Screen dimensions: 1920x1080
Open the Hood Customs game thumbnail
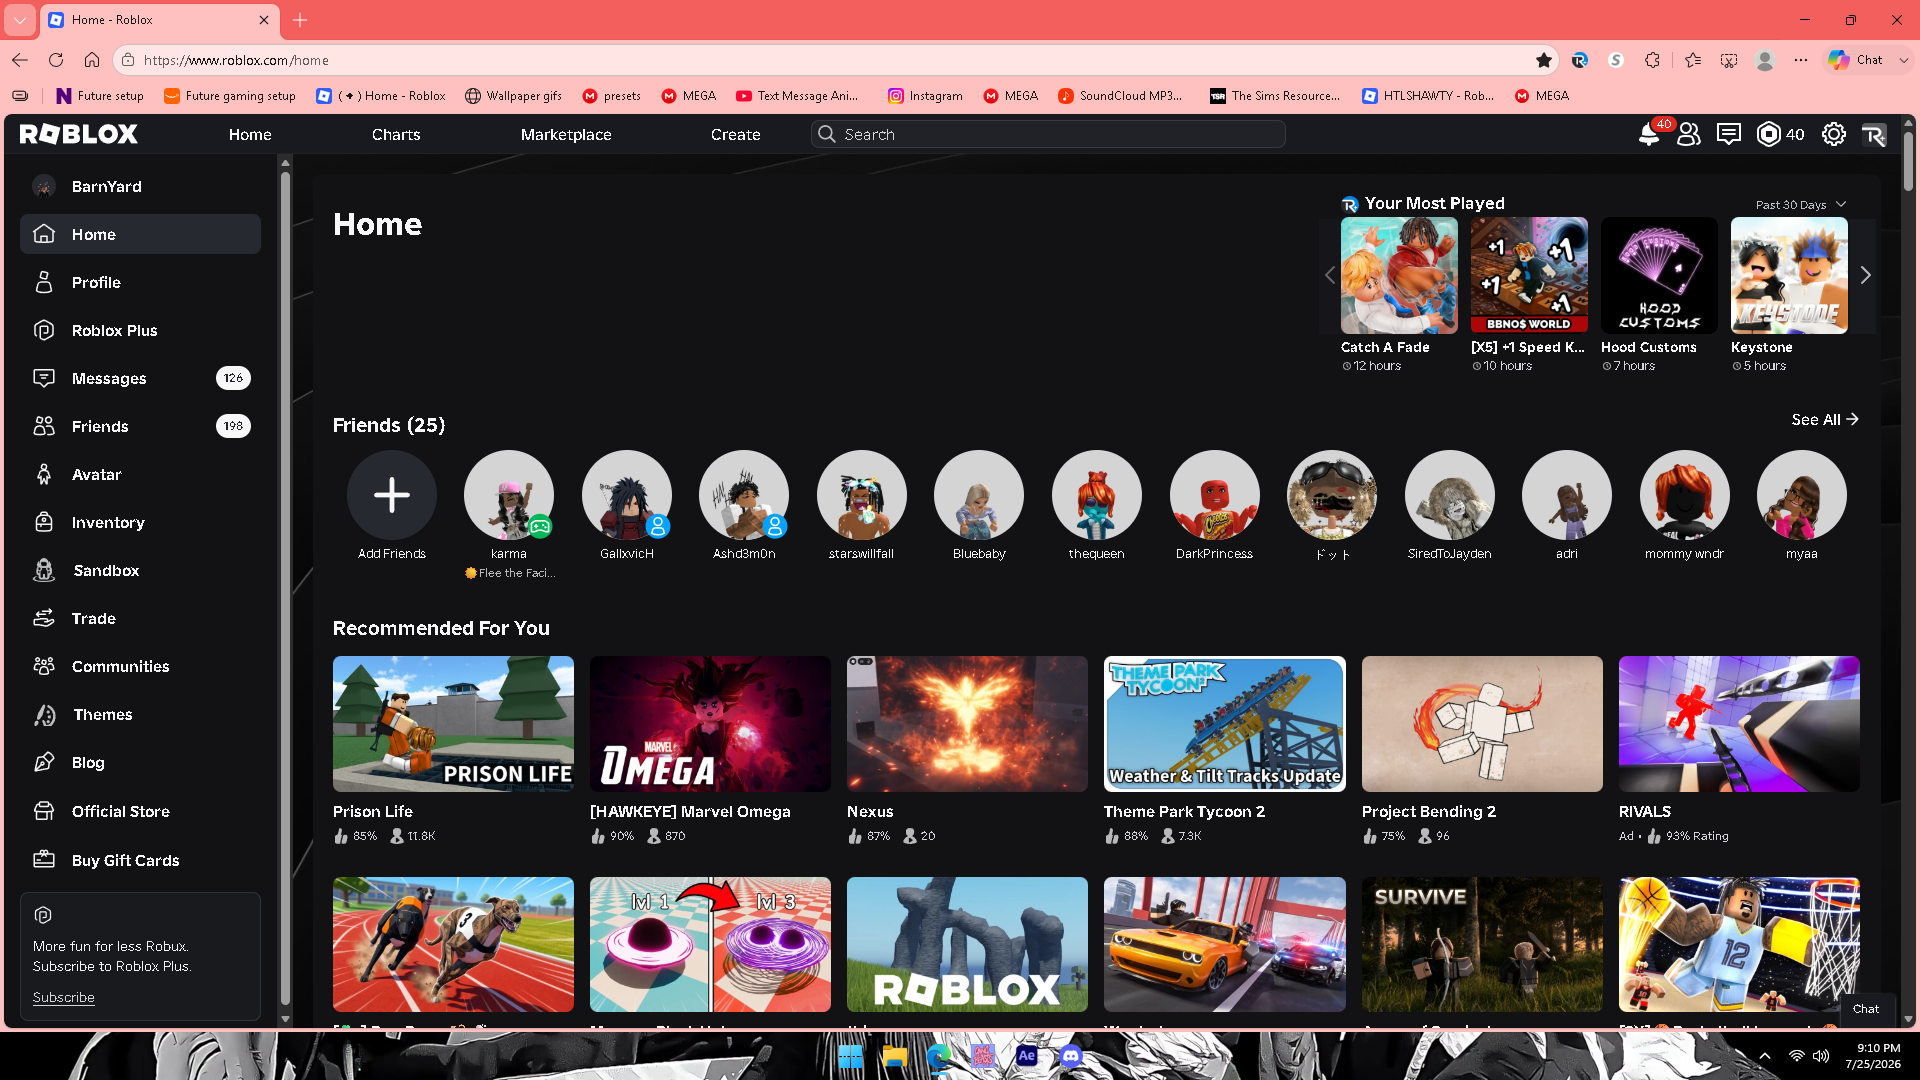pyautogui.click(x=1659, y=276)
